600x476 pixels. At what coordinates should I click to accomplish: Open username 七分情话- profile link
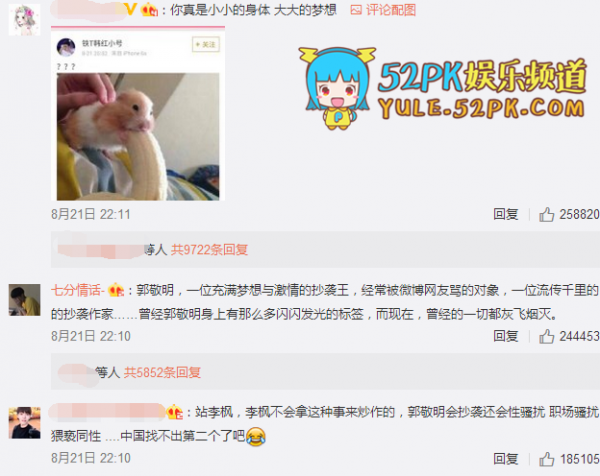[78, 290]
